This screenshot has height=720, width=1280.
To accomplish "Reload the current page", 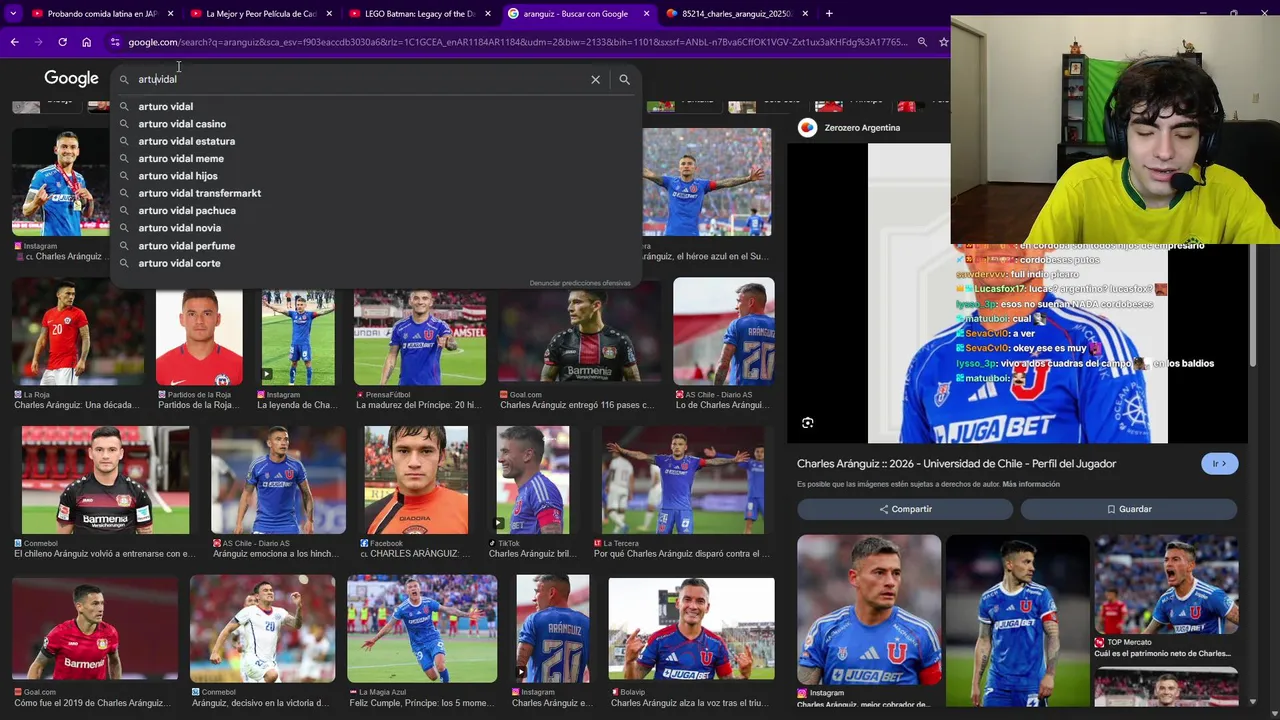I will tap(62, 42).
